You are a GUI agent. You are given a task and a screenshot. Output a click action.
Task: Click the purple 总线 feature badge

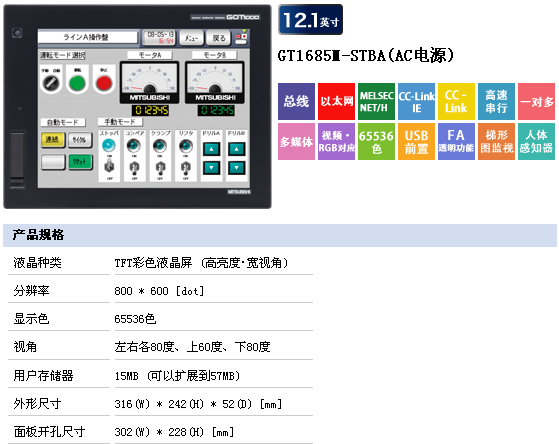tap(296, 101)
